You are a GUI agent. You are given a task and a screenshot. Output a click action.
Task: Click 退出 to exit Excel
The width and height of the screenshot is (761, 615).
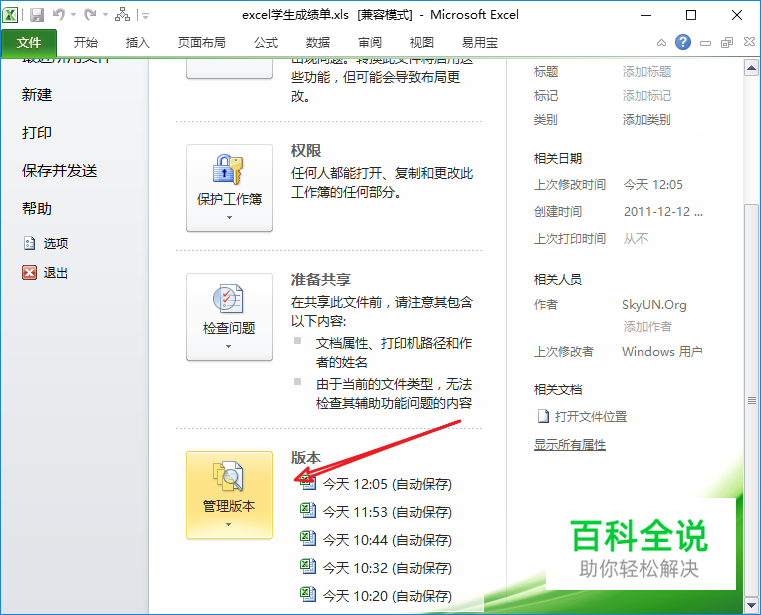(x=56, y=273)
